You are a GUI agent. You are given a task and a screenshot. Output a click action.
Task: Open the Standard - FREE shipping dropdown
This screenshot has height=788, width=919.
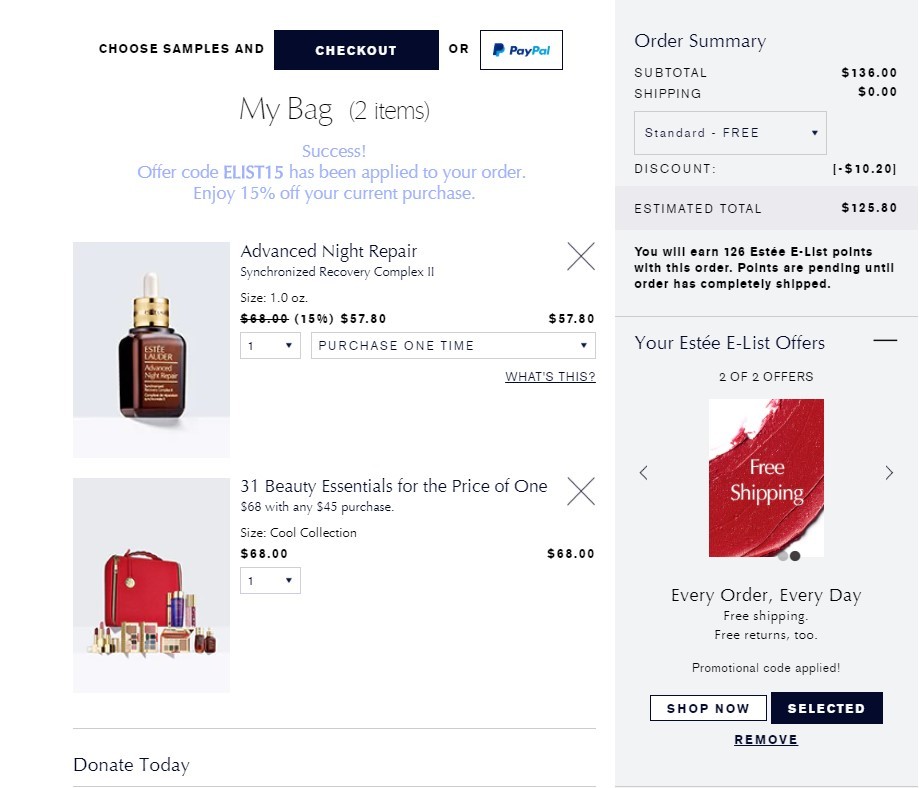730,133
